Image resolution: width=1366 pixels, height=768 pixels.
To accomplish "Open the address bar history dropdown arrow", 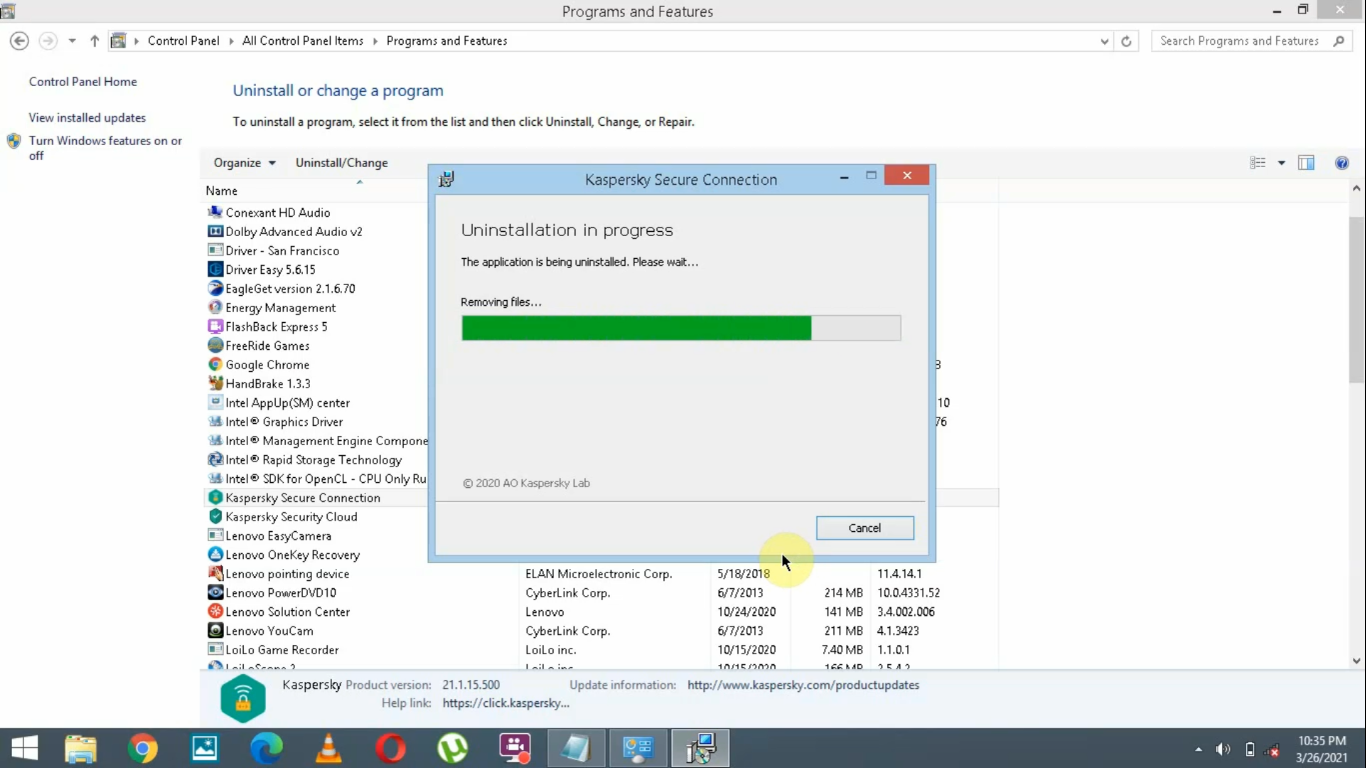I will tap(1104, 41).
